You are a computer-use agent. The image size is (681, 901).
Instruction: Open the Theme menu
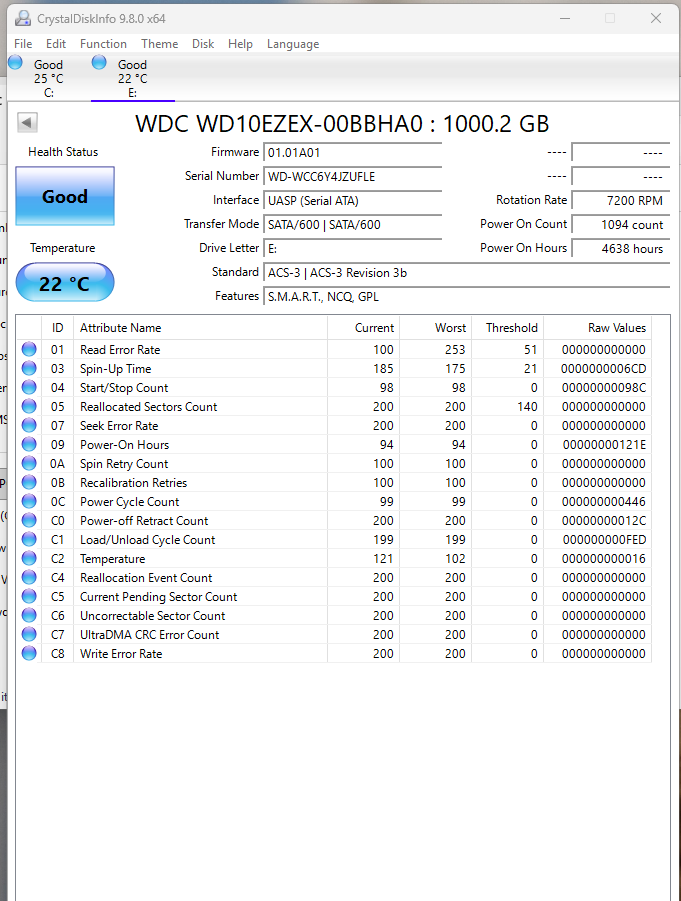160,44
